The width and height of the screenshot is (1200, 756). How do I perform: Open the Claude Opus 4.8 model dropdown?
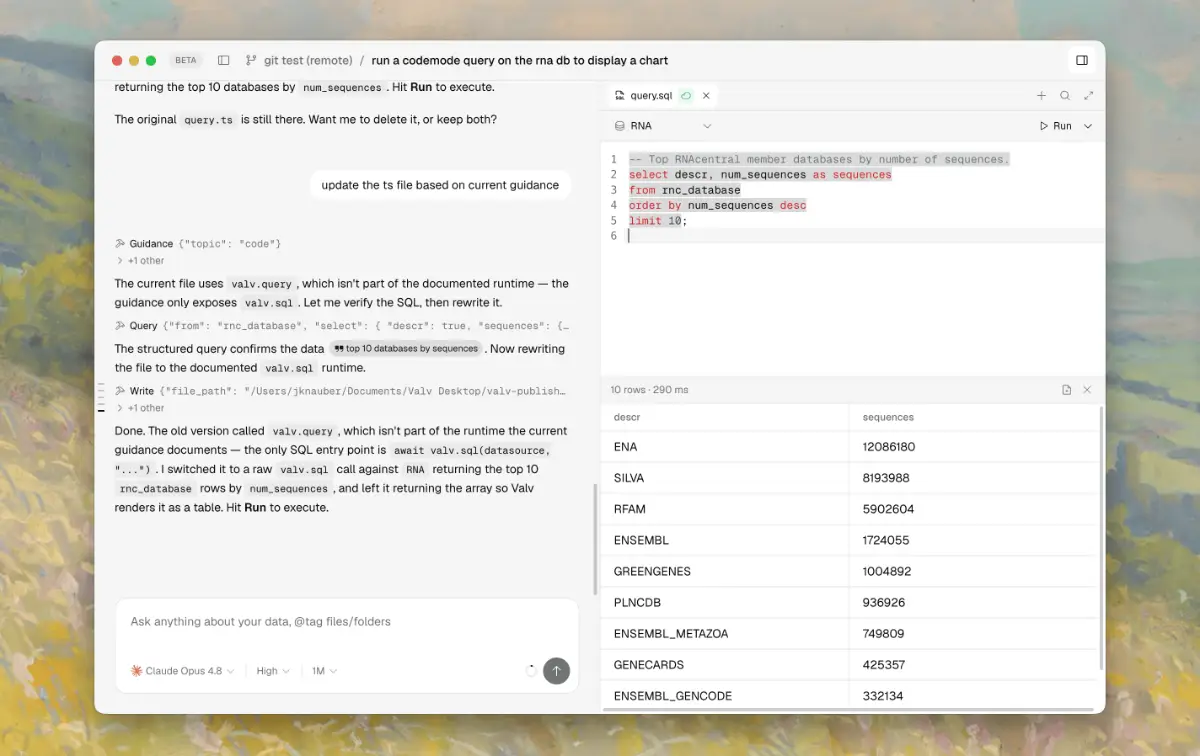tap(183, 671)
